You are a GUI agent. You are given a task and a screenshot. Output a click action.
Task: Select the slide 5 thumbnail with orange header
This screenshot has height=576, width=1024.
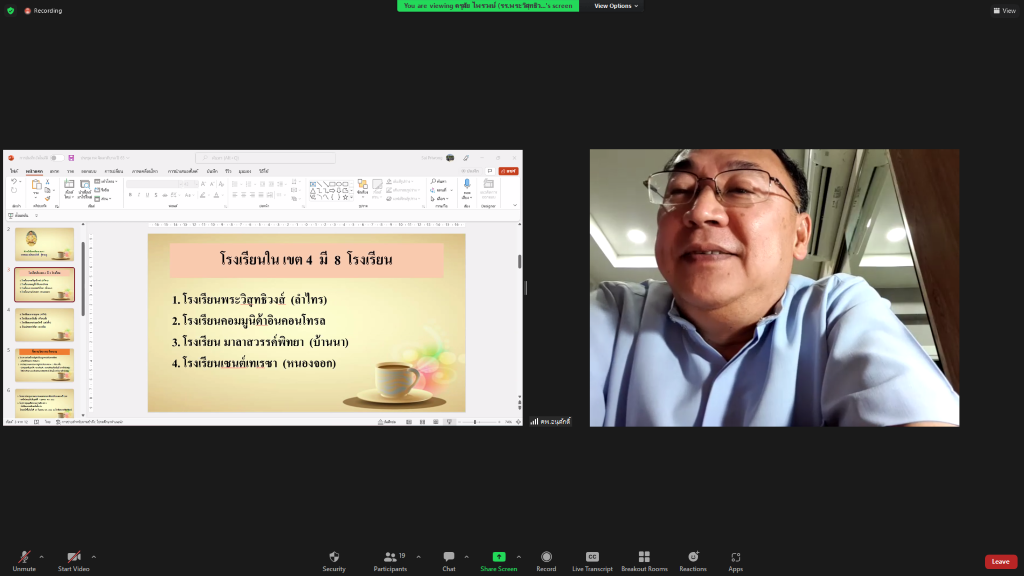pos(44,364)
